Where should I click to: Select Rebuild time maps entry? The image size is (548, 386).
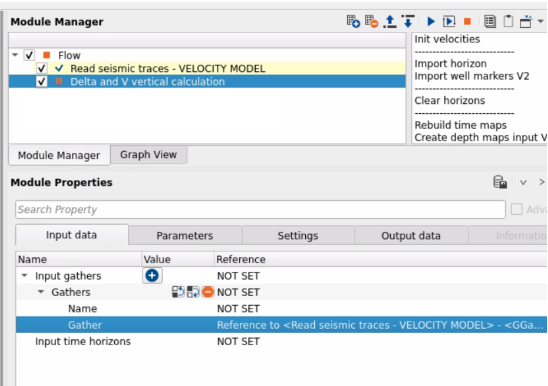click(460, 125)
